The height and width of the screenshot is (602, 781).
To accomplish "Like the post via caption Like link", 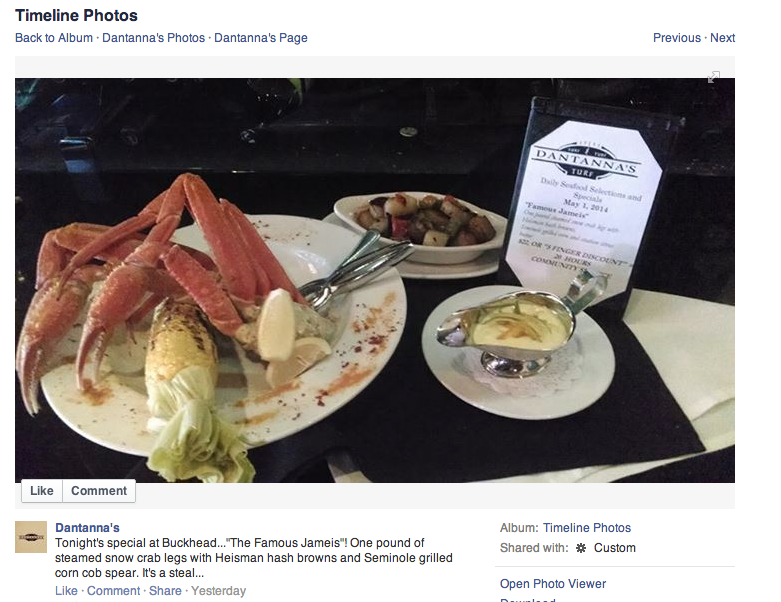I will click(x=66, y=591).
